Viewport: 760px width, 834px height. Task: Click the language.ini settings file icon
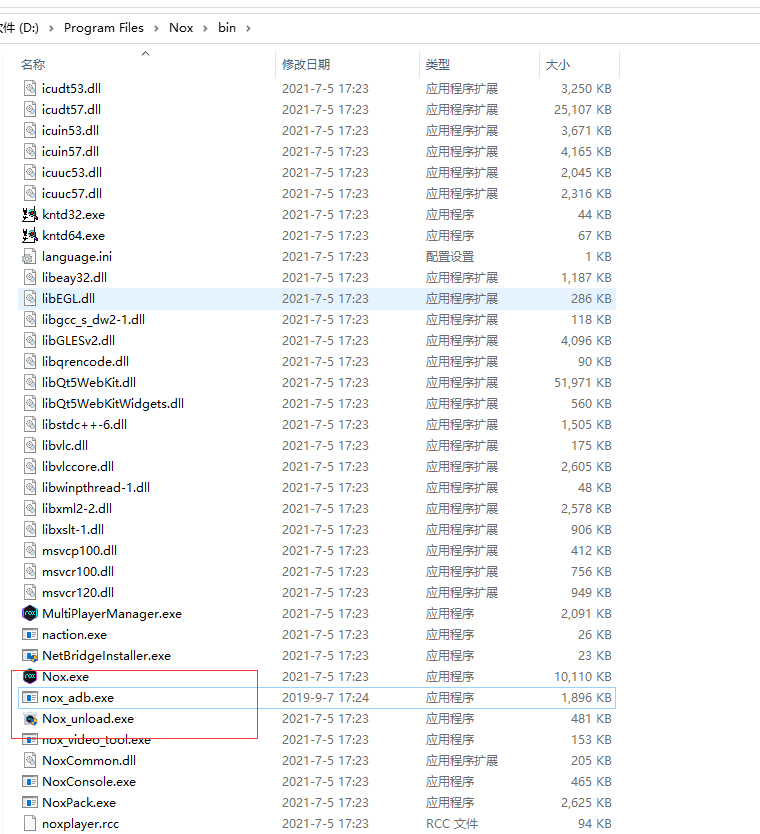29,256
